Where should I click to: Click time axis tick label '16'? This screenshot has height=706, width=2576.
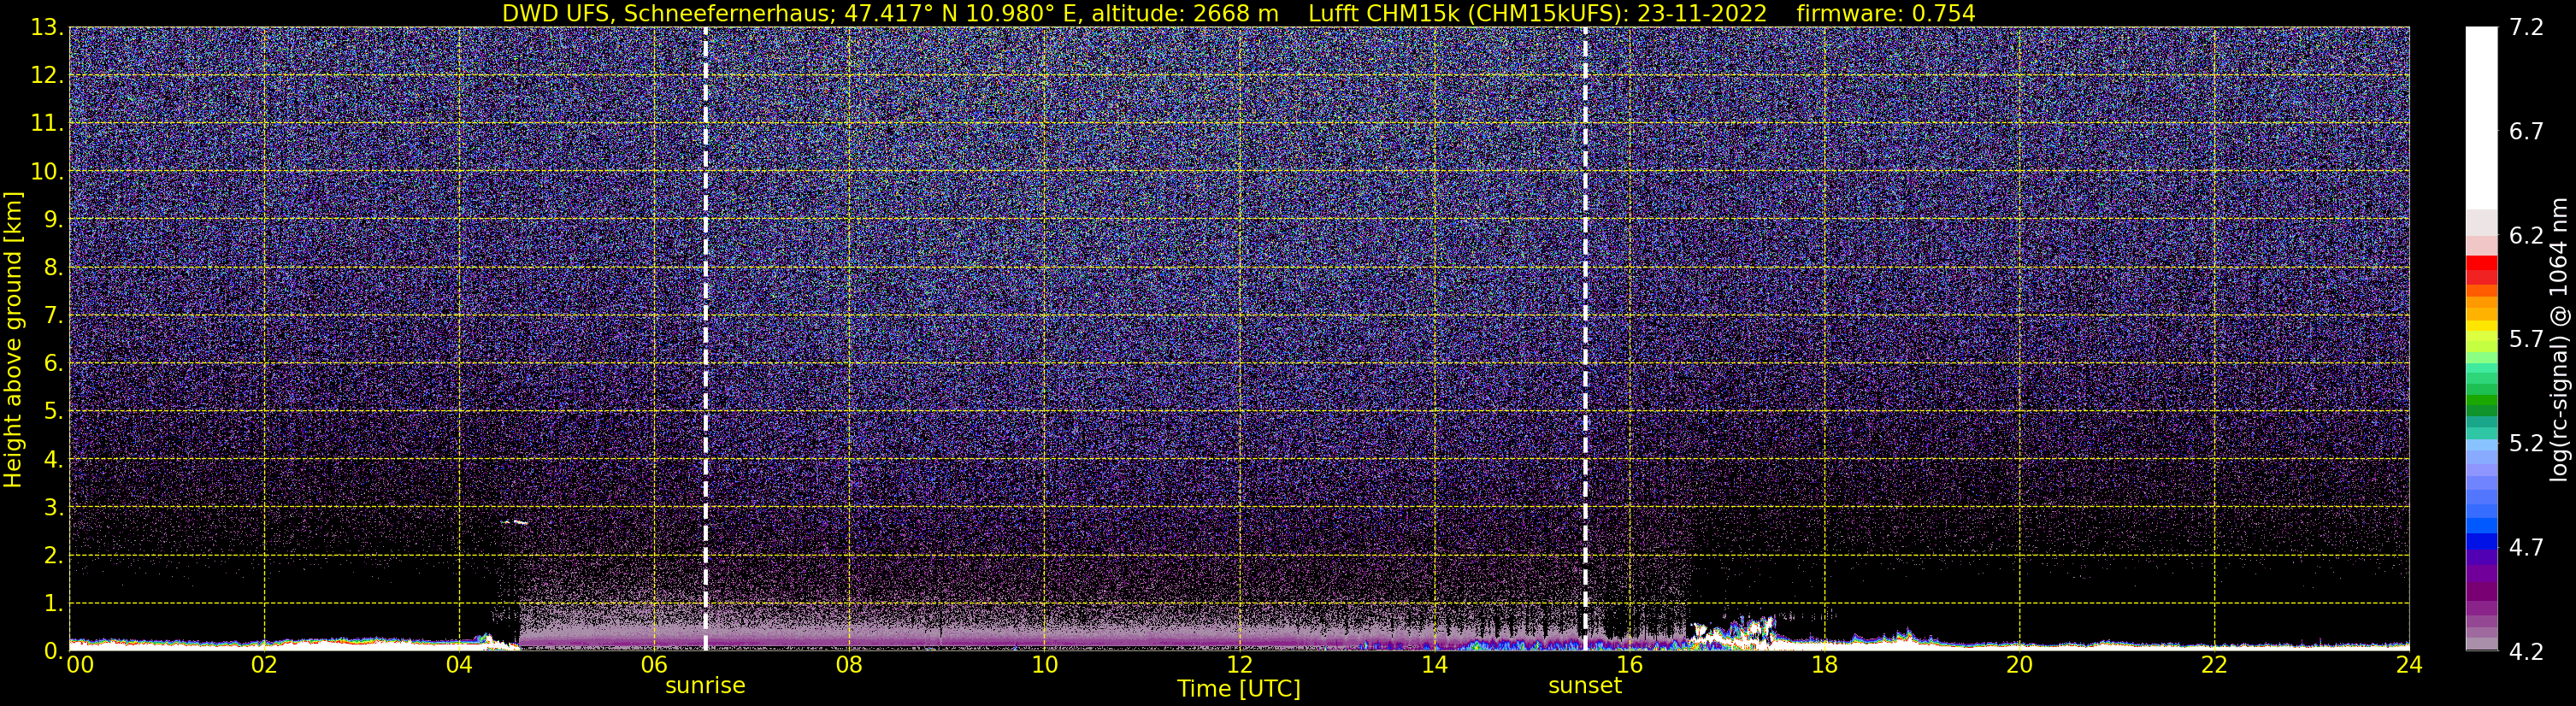(x=1629, y=665)
